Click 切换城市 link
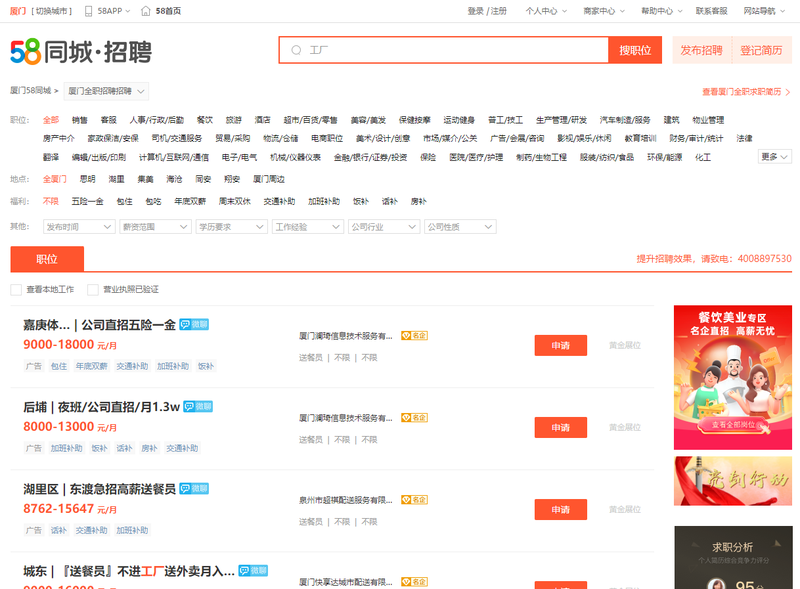The height and width of the screenshot is (589, 800). click(52, 11)
